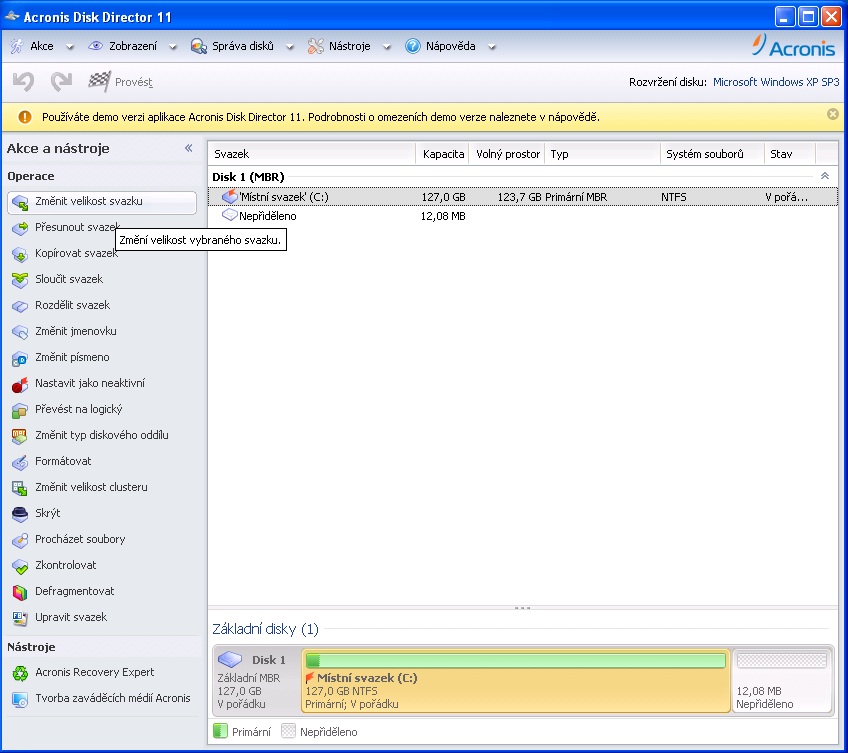
Task: Click the Nepřiděleno 12,08 MB block
Action: (x=781, y=682)
